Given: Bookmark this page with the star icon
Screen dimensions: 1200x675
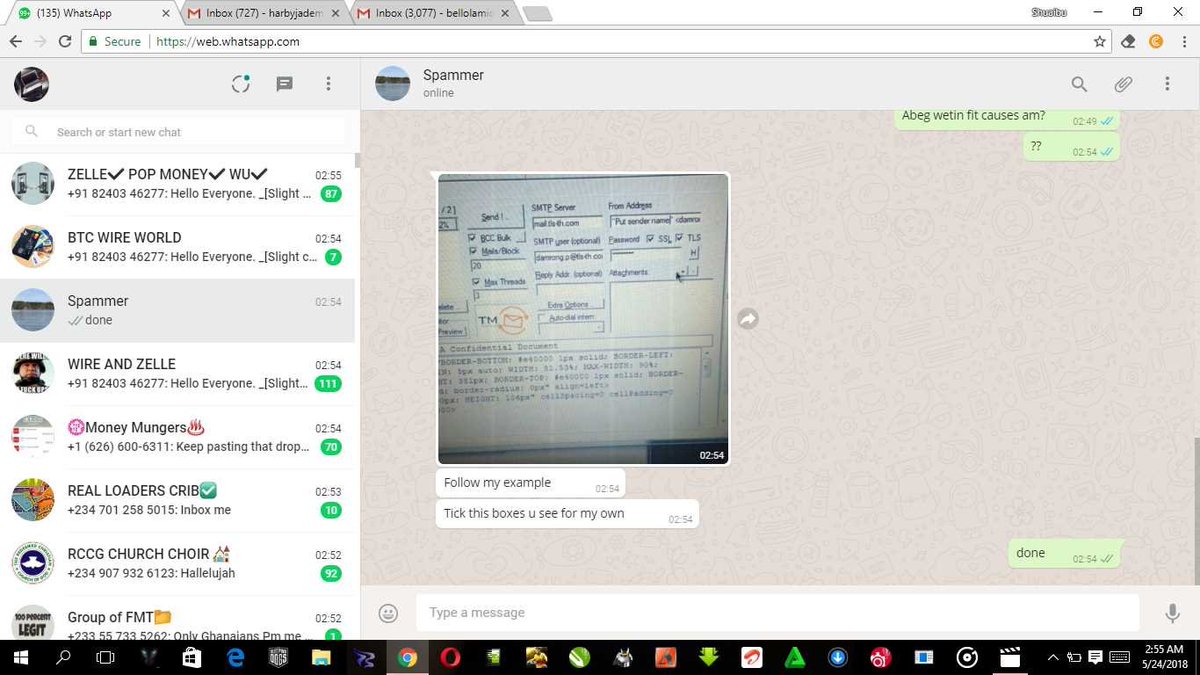Looking at the screenshot, I should [x=1100, y=42].
